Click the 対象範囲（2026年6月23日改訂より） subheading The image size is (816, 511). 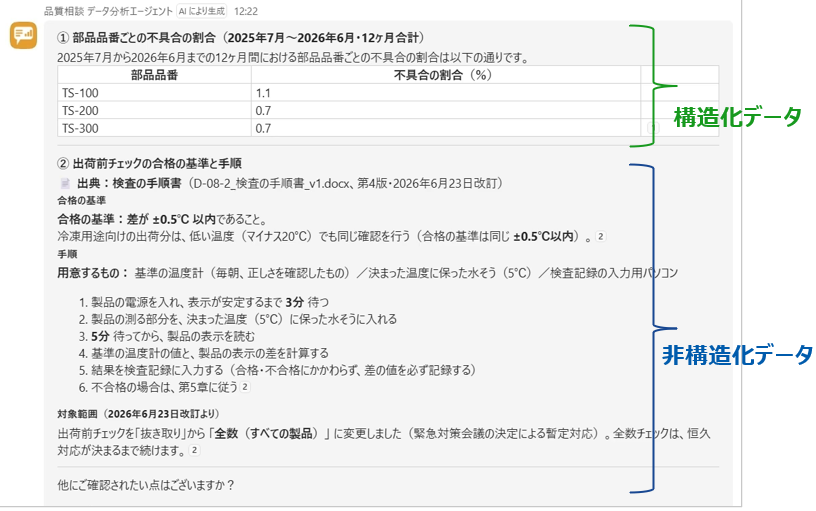(x=138, y=414)
